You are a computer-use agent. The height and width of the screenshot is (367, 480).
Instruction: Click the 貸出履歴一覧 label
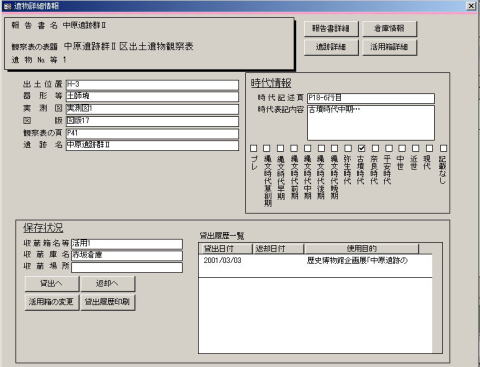[222, 236]
